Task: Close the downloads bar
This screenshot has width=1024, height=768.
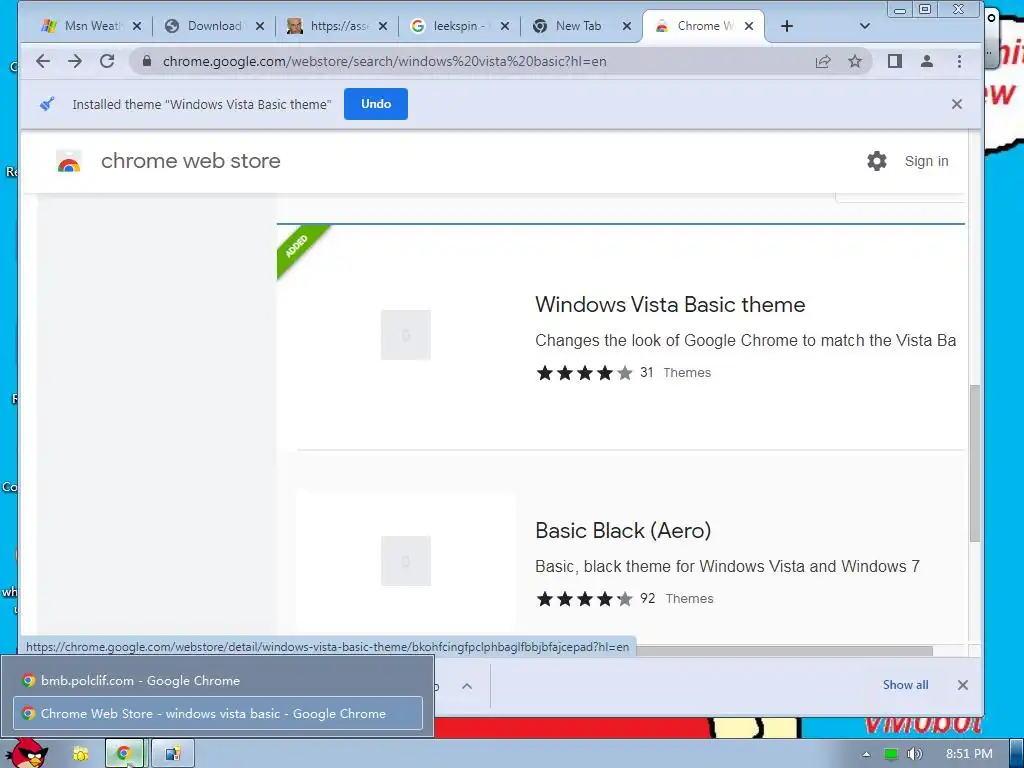Action: 963,685
